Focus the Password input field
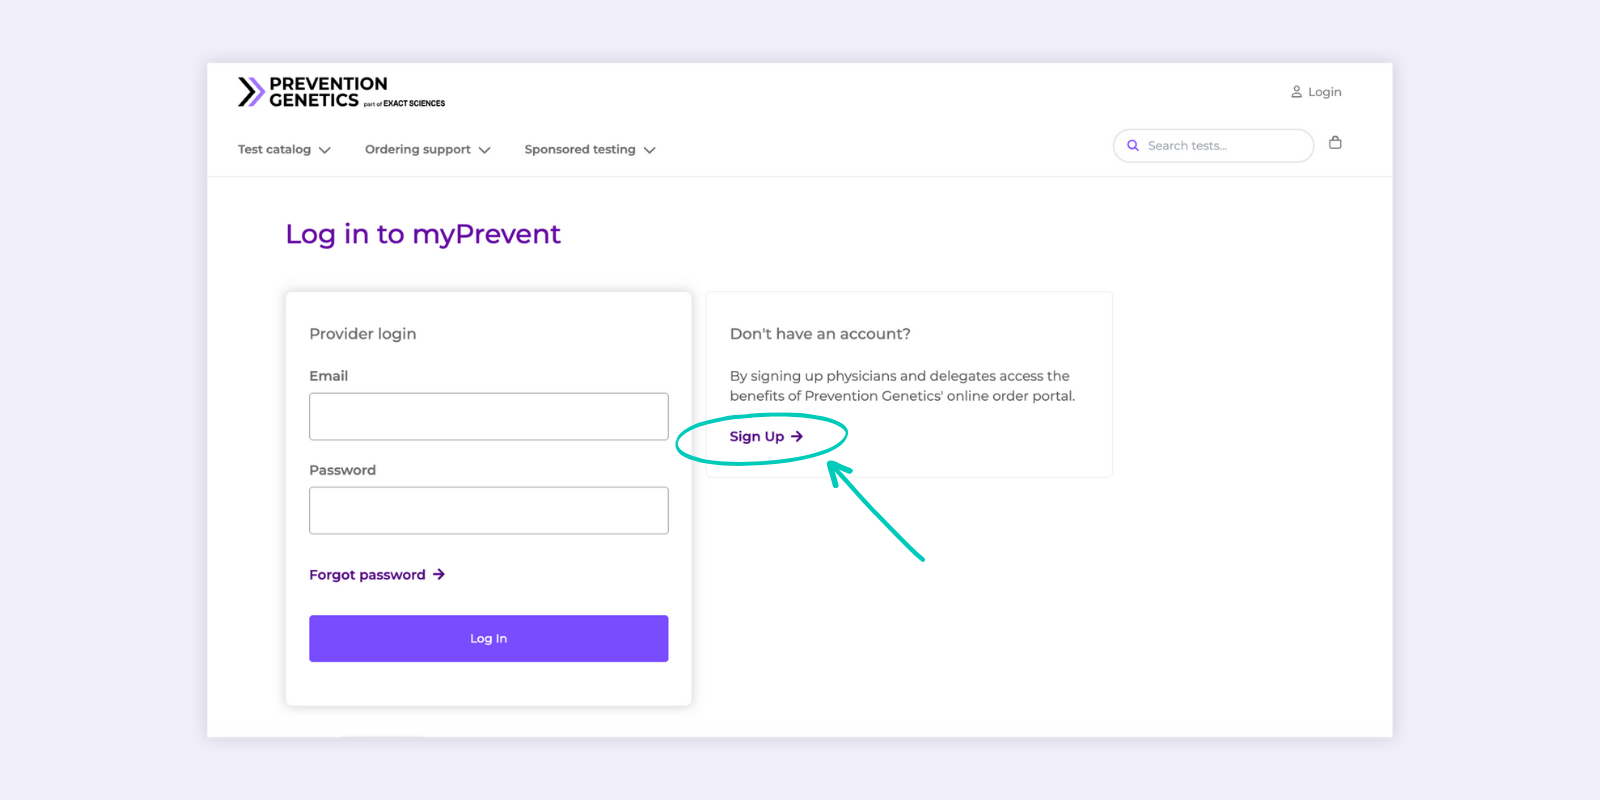The width and height of the screenshot is (1600, 800). tap(488, 511)
